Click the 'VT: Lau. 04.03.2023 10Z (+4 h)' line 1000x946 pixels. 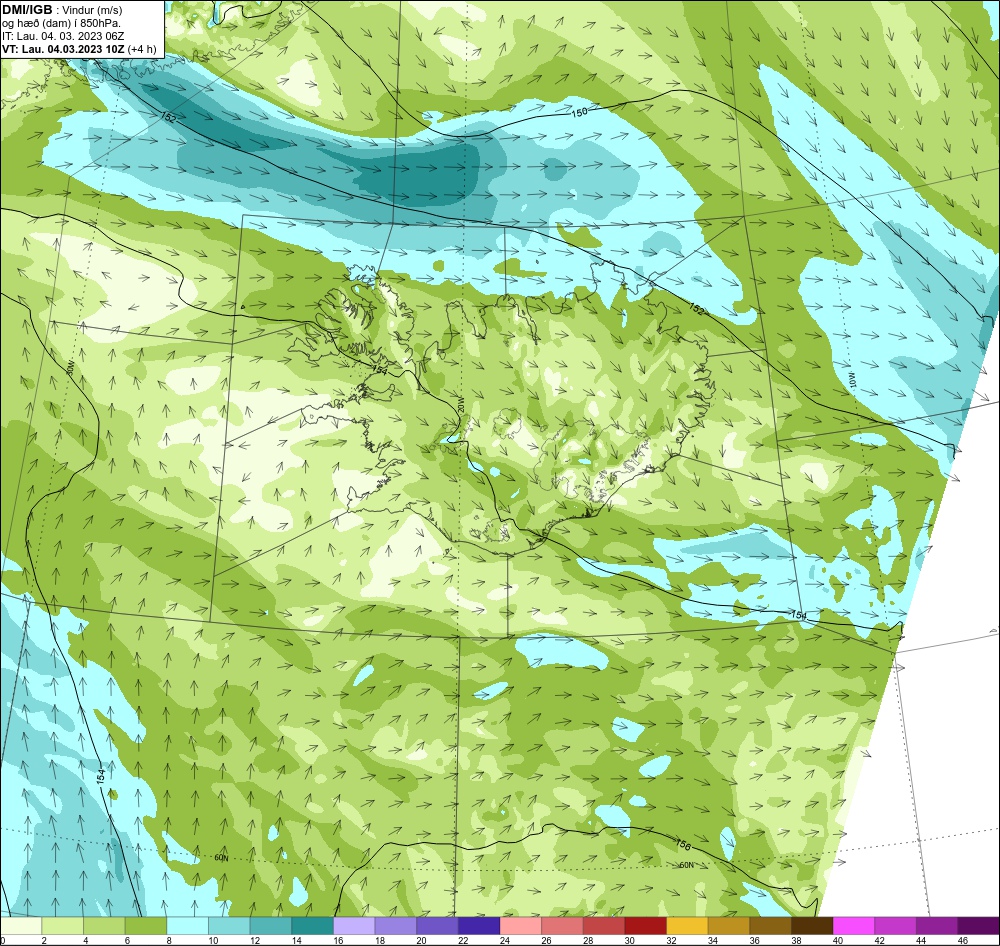coord(79,49)
